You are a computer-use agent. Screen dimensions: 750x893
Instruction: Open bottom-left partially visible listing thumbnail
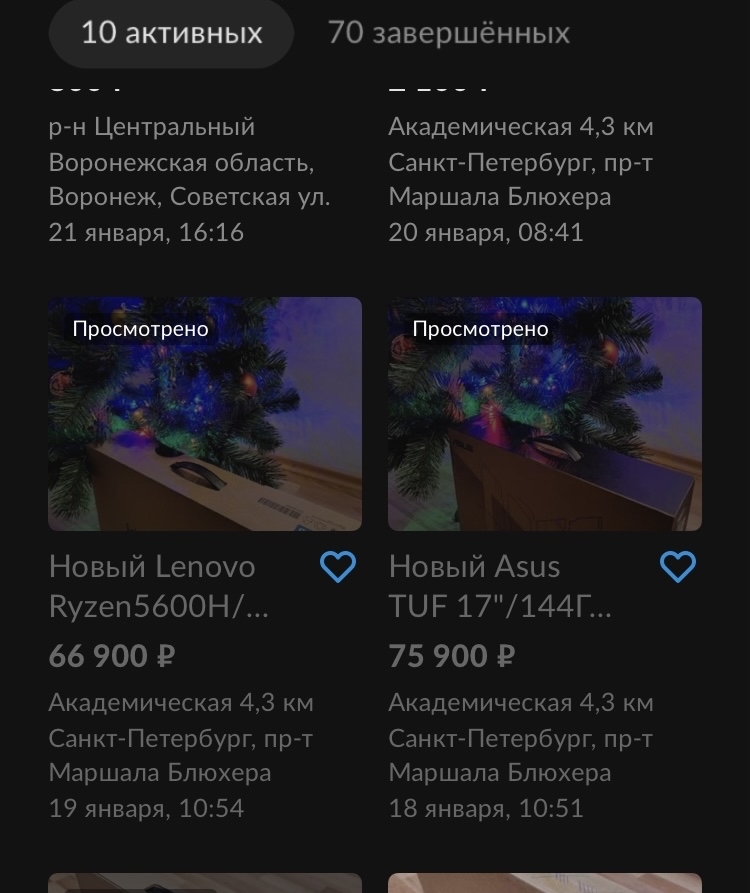click(x=205, y=883)
